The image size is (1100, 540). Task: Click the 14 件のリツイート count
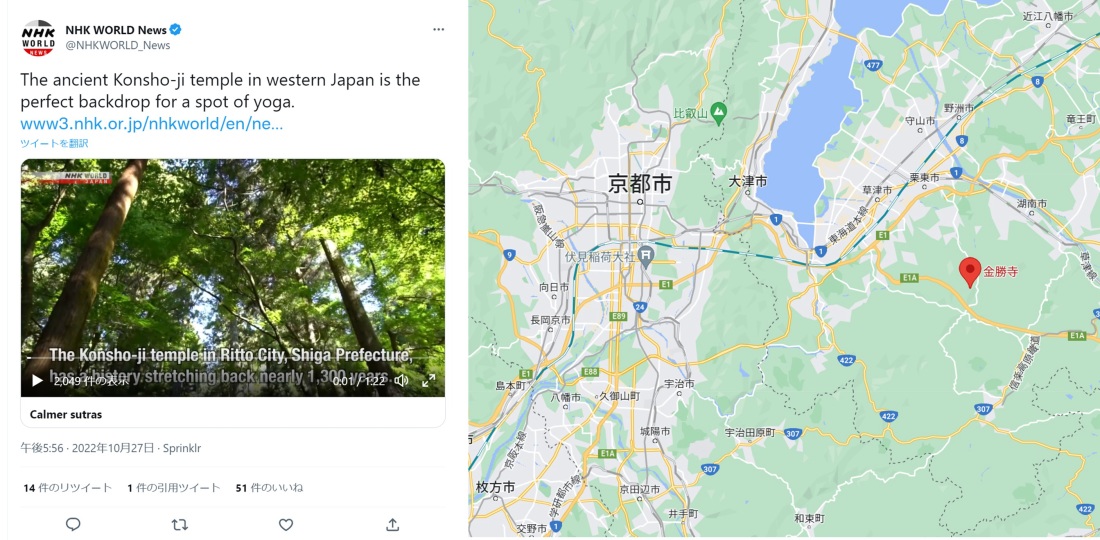67,487
